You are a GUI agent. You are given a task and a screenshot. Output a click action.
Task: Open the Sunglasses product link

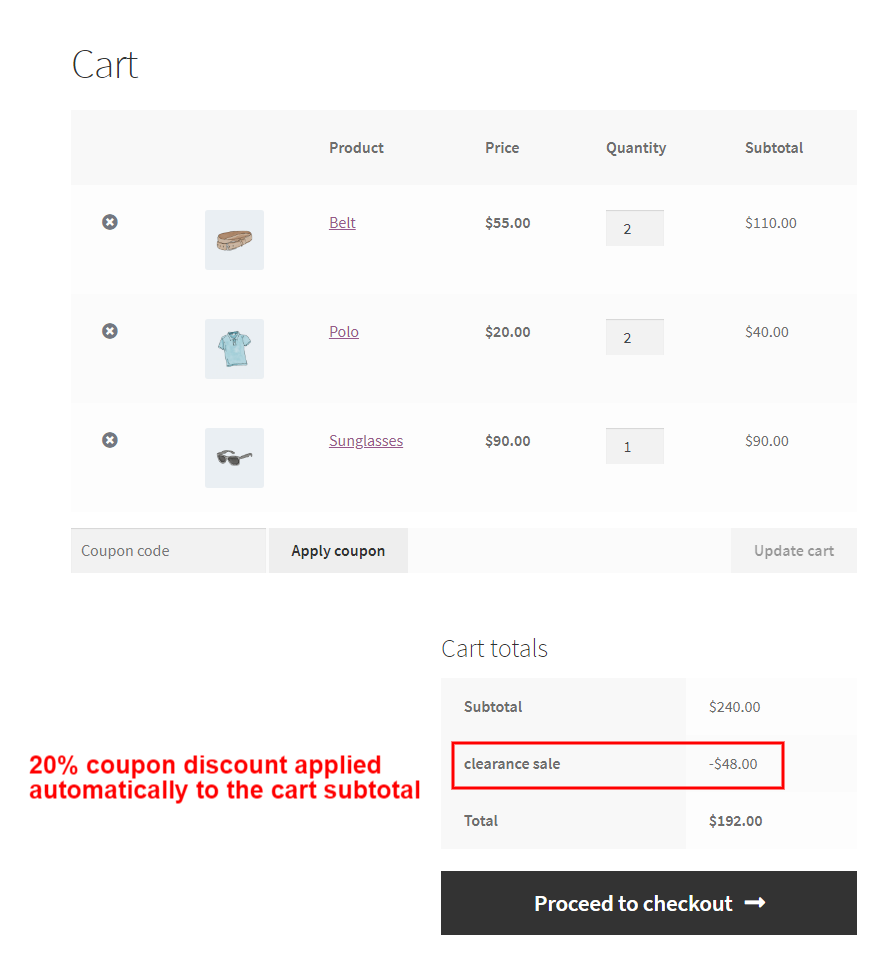coord(365,440)
